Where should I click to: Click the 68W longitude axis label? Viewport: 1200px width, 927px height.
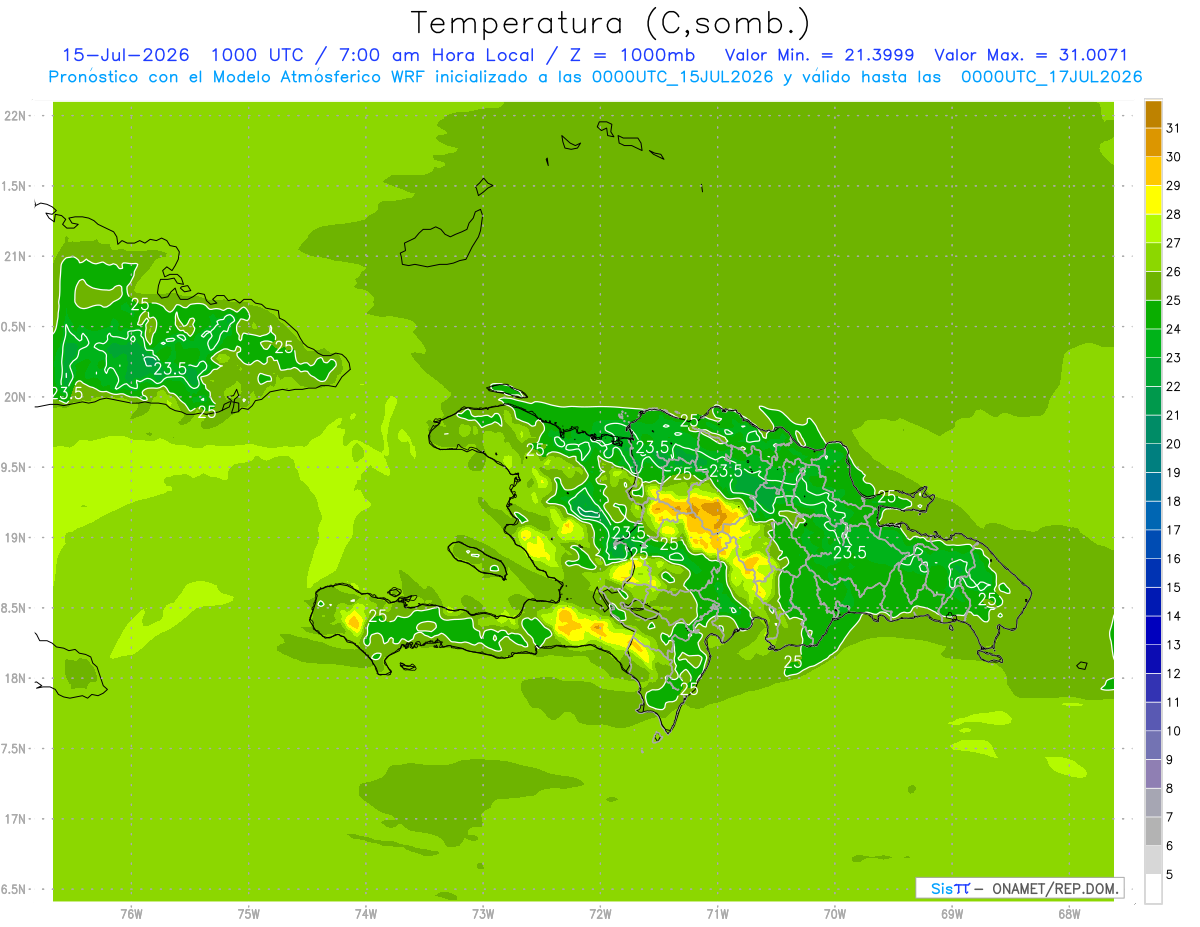coord(1069,914)
